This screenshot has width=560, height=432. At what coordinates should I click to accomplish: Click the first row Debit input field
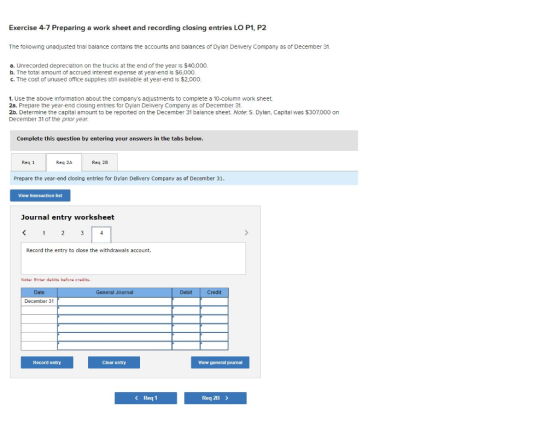point(186,301)
